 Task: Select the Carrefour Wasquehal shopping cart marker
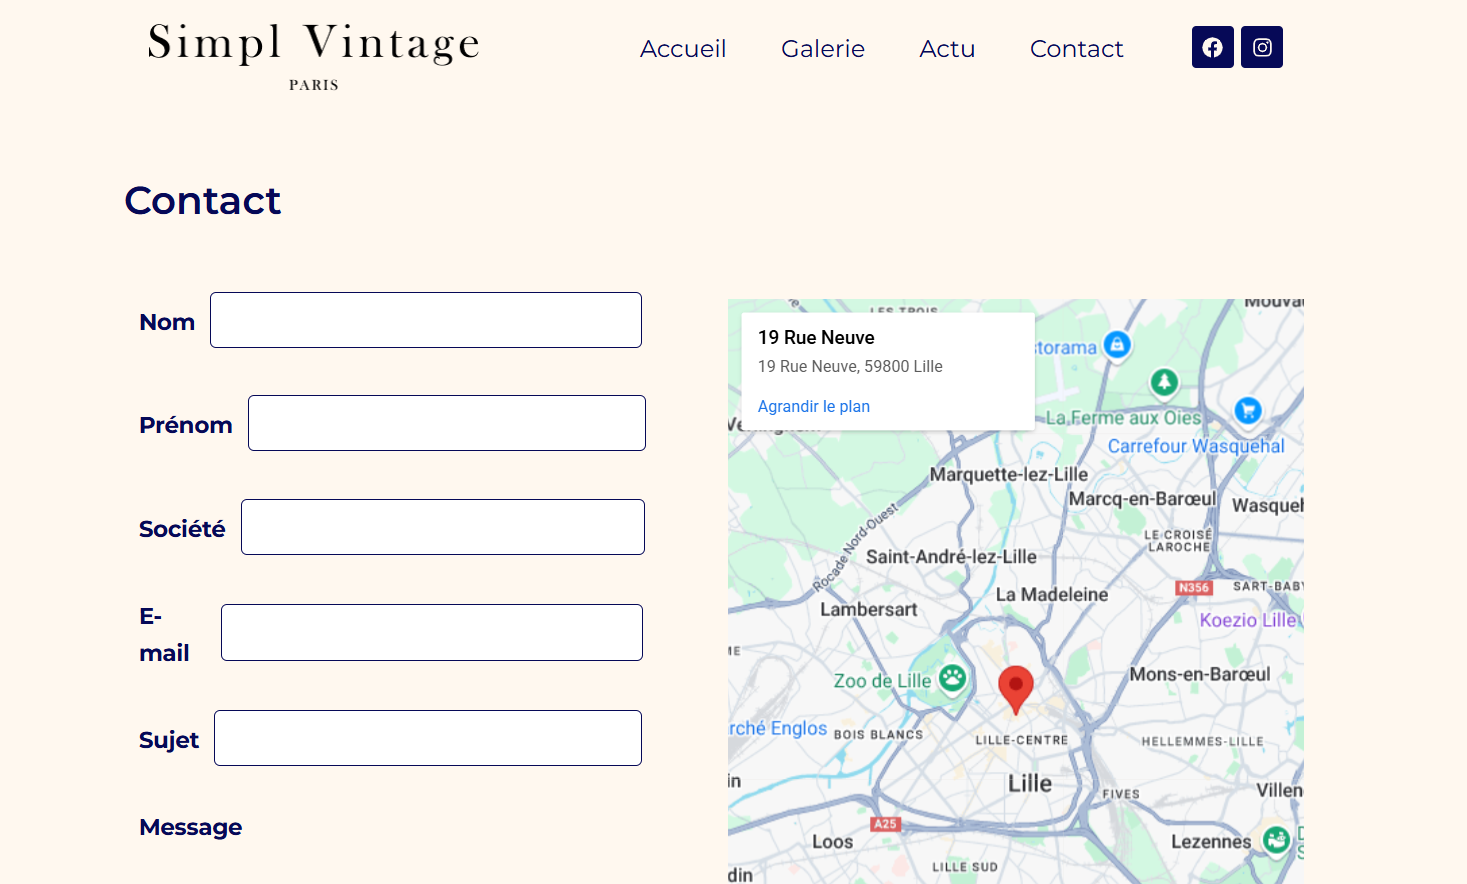pos(1247,410)
